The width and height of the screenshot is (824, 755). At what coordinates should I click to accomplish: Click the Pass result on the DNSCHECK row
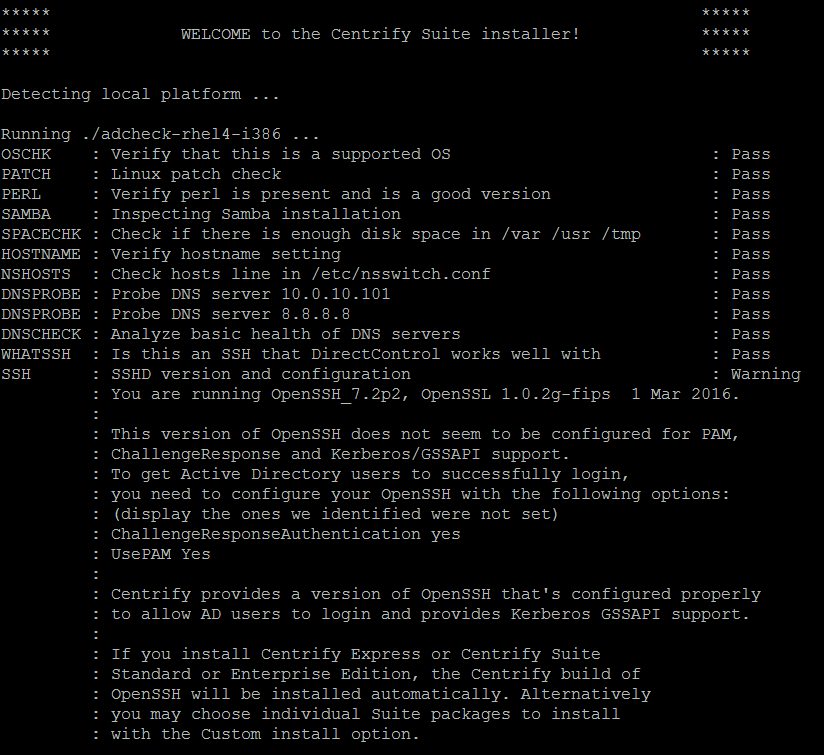751,334
